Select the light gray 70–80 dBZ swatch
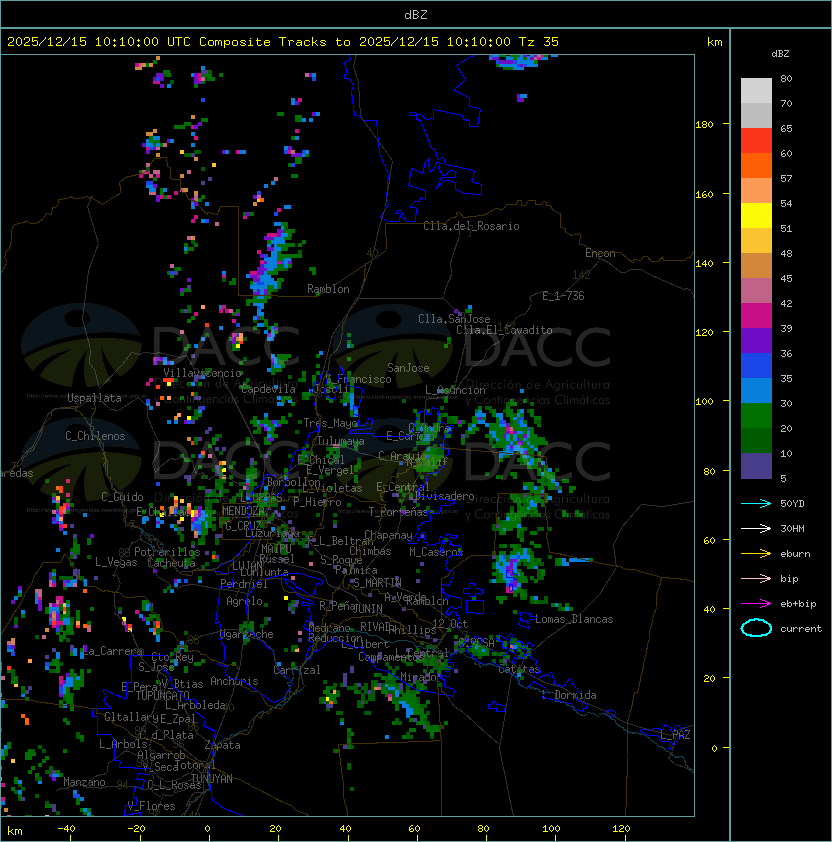The image size is (832, 842). (756, 90)
